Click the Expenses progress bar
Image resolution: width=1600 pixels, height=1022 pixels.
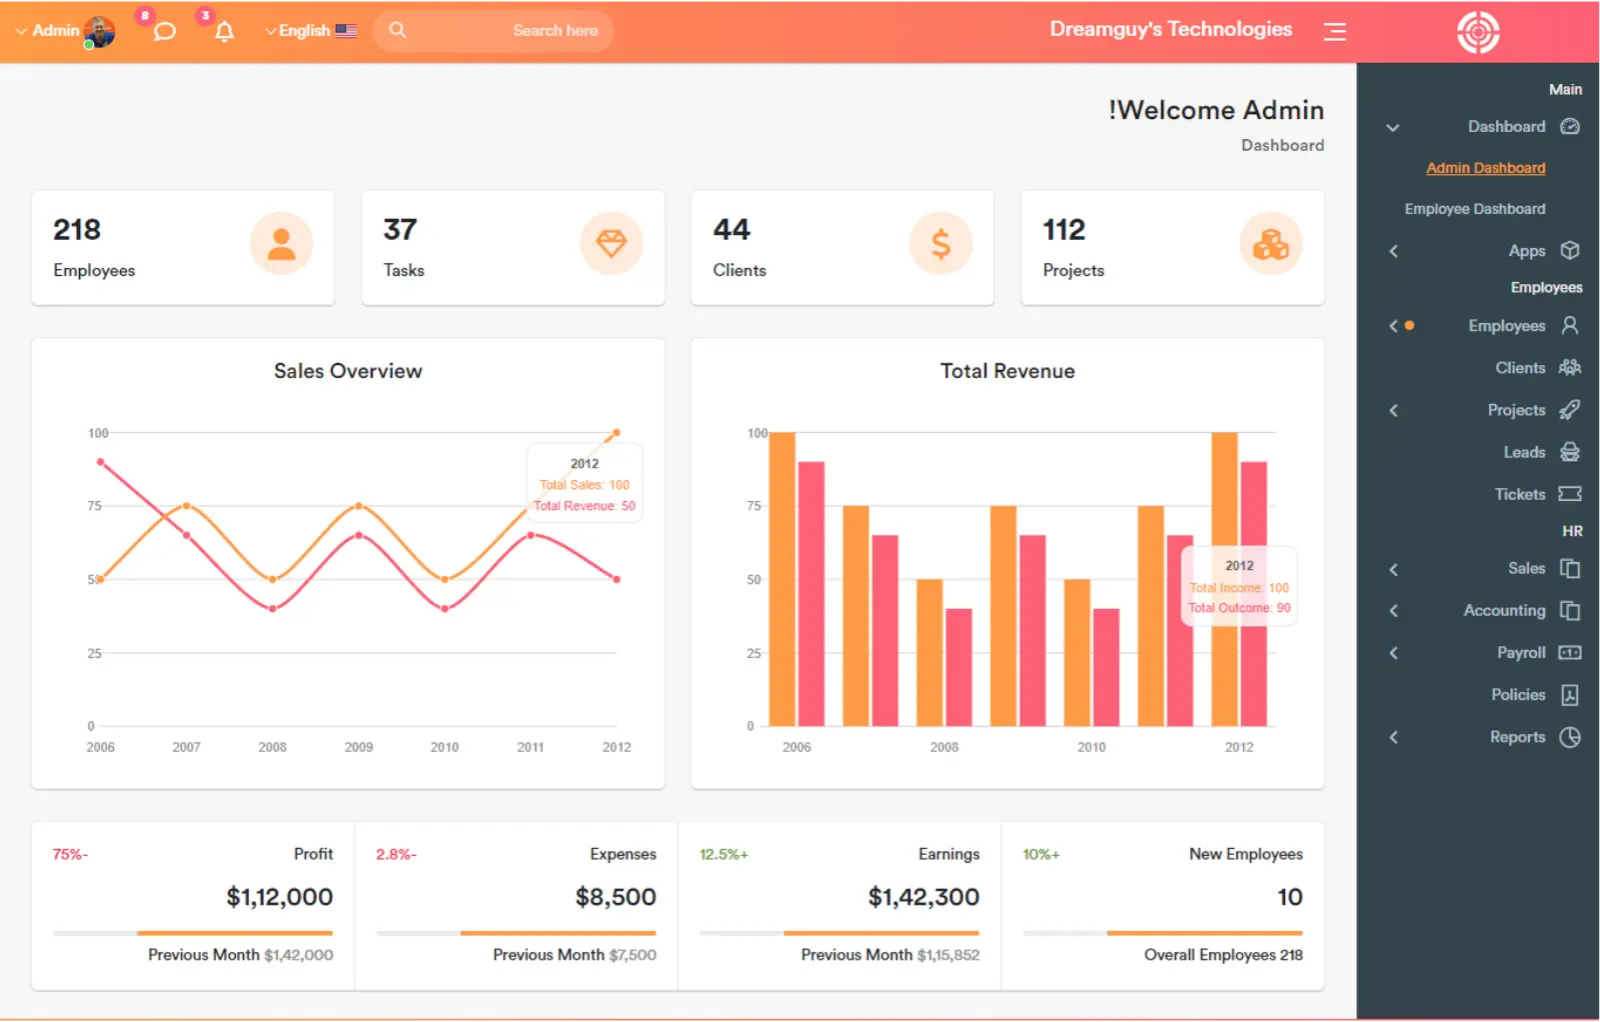[x=516, y=933]
